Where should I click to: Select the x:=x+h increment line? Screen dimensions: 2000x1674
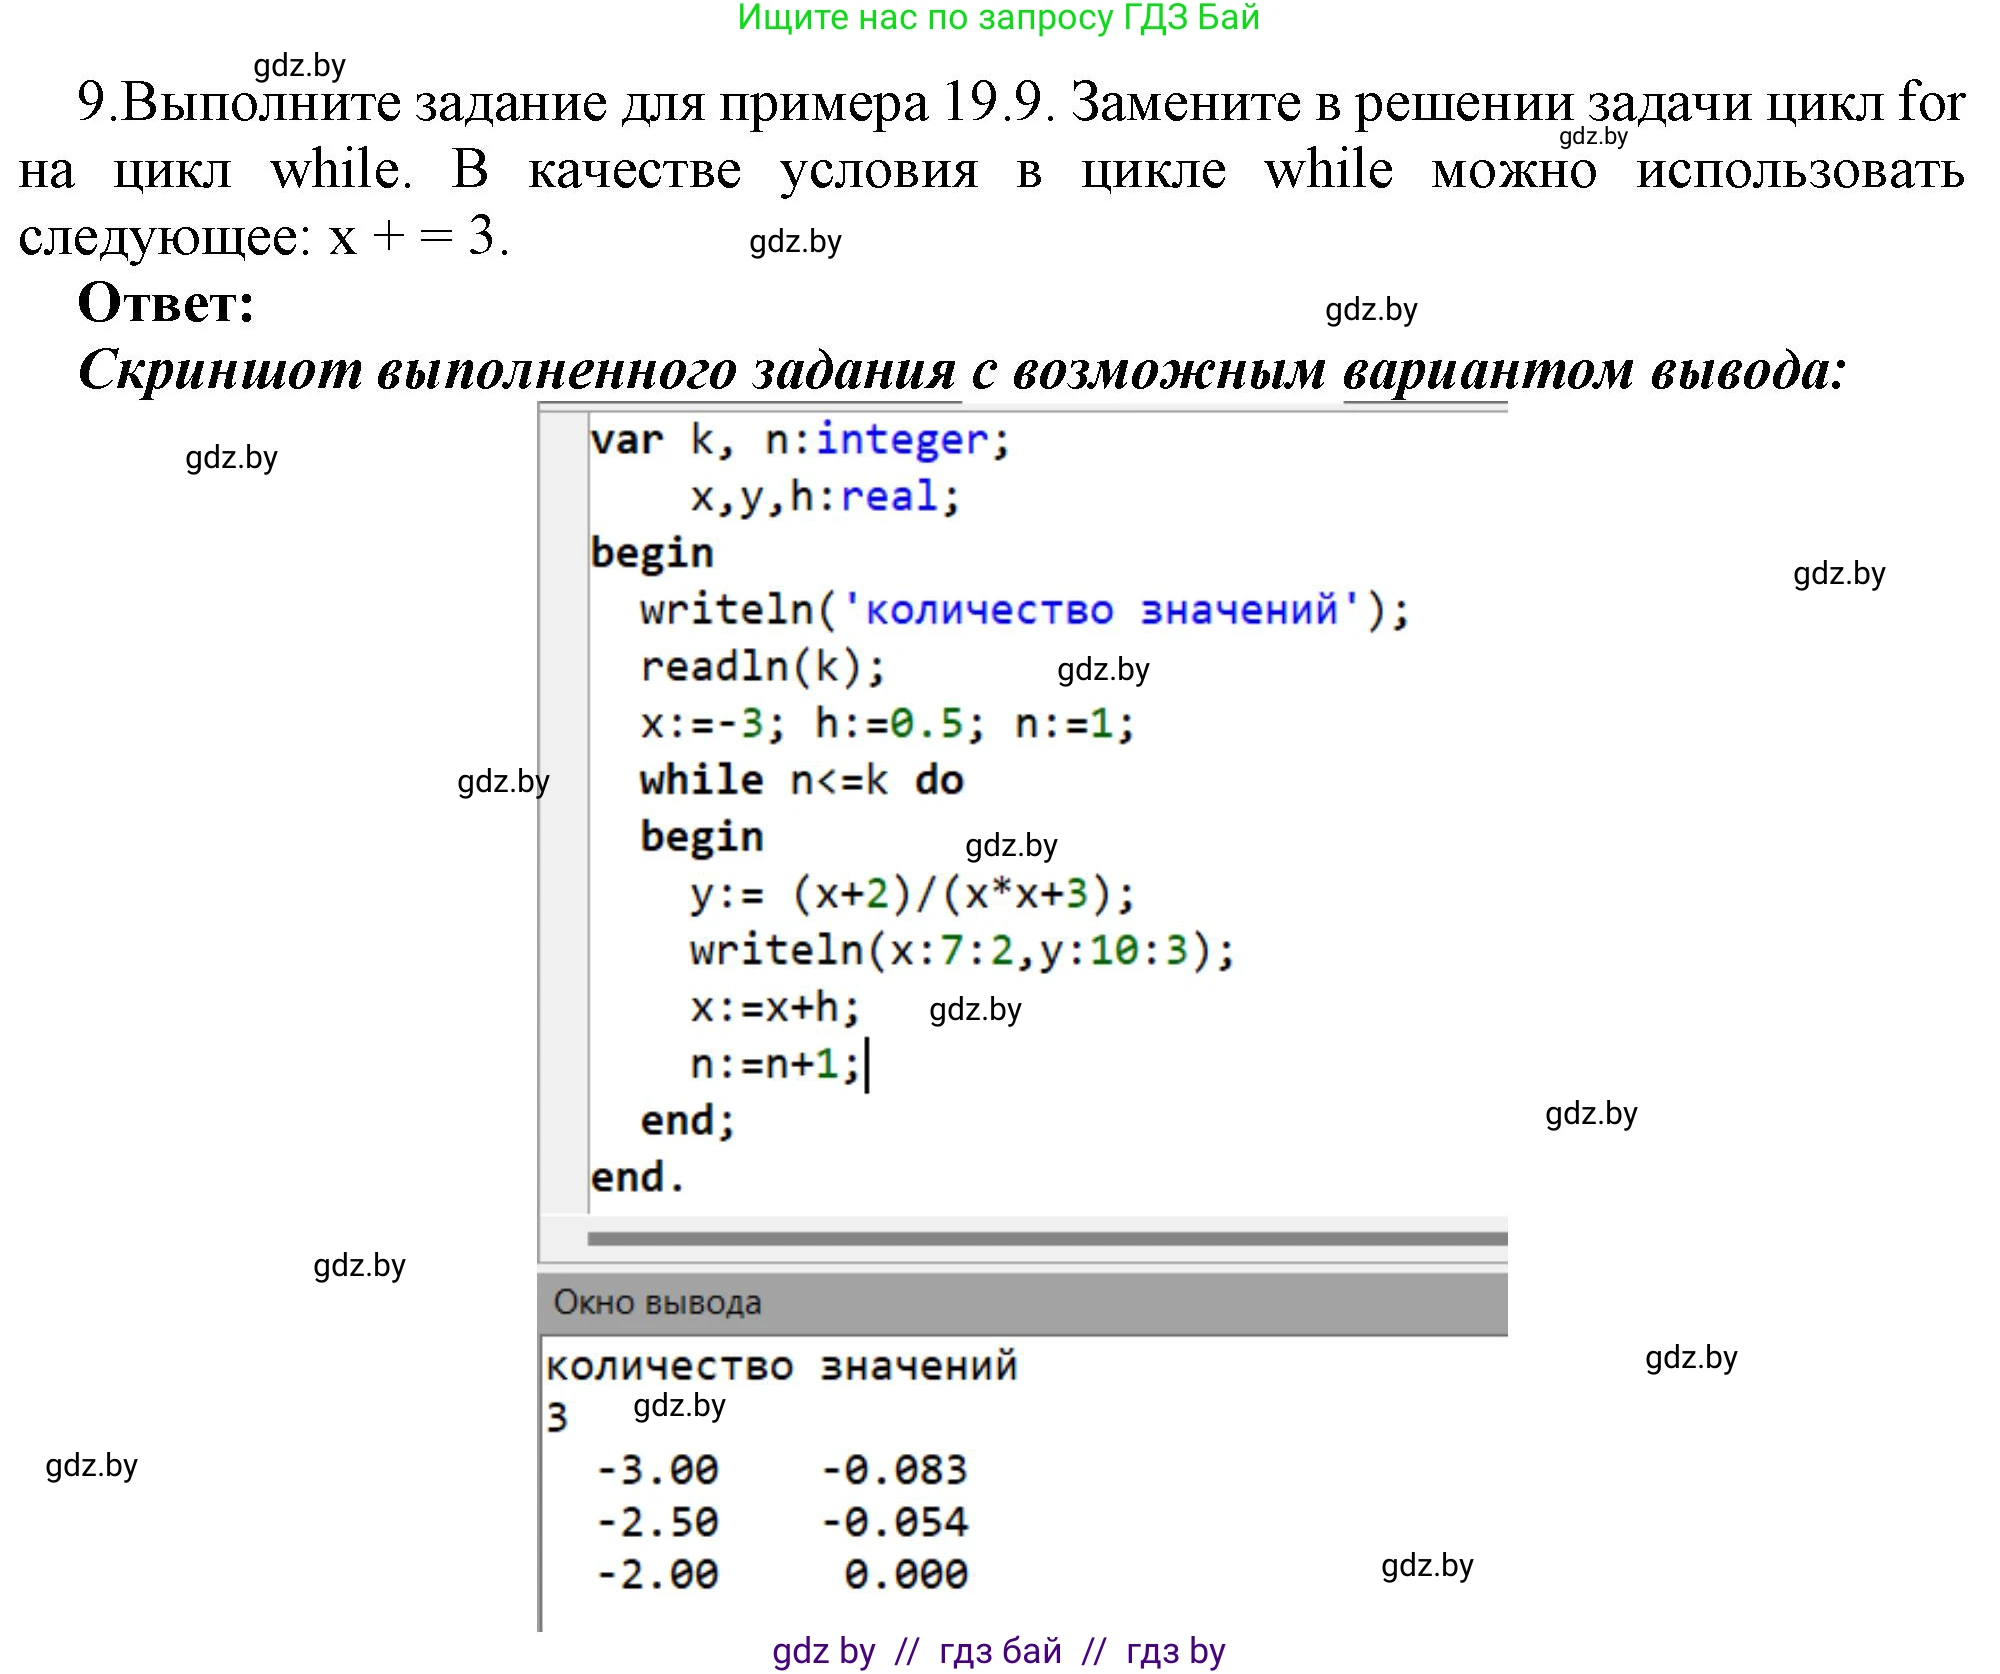coord(770,1010)
